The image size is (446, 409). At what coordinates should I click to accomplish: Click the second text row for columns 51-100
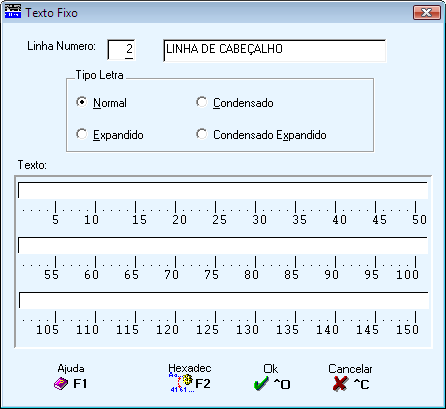pyautogui.click(x=223, y=246)
